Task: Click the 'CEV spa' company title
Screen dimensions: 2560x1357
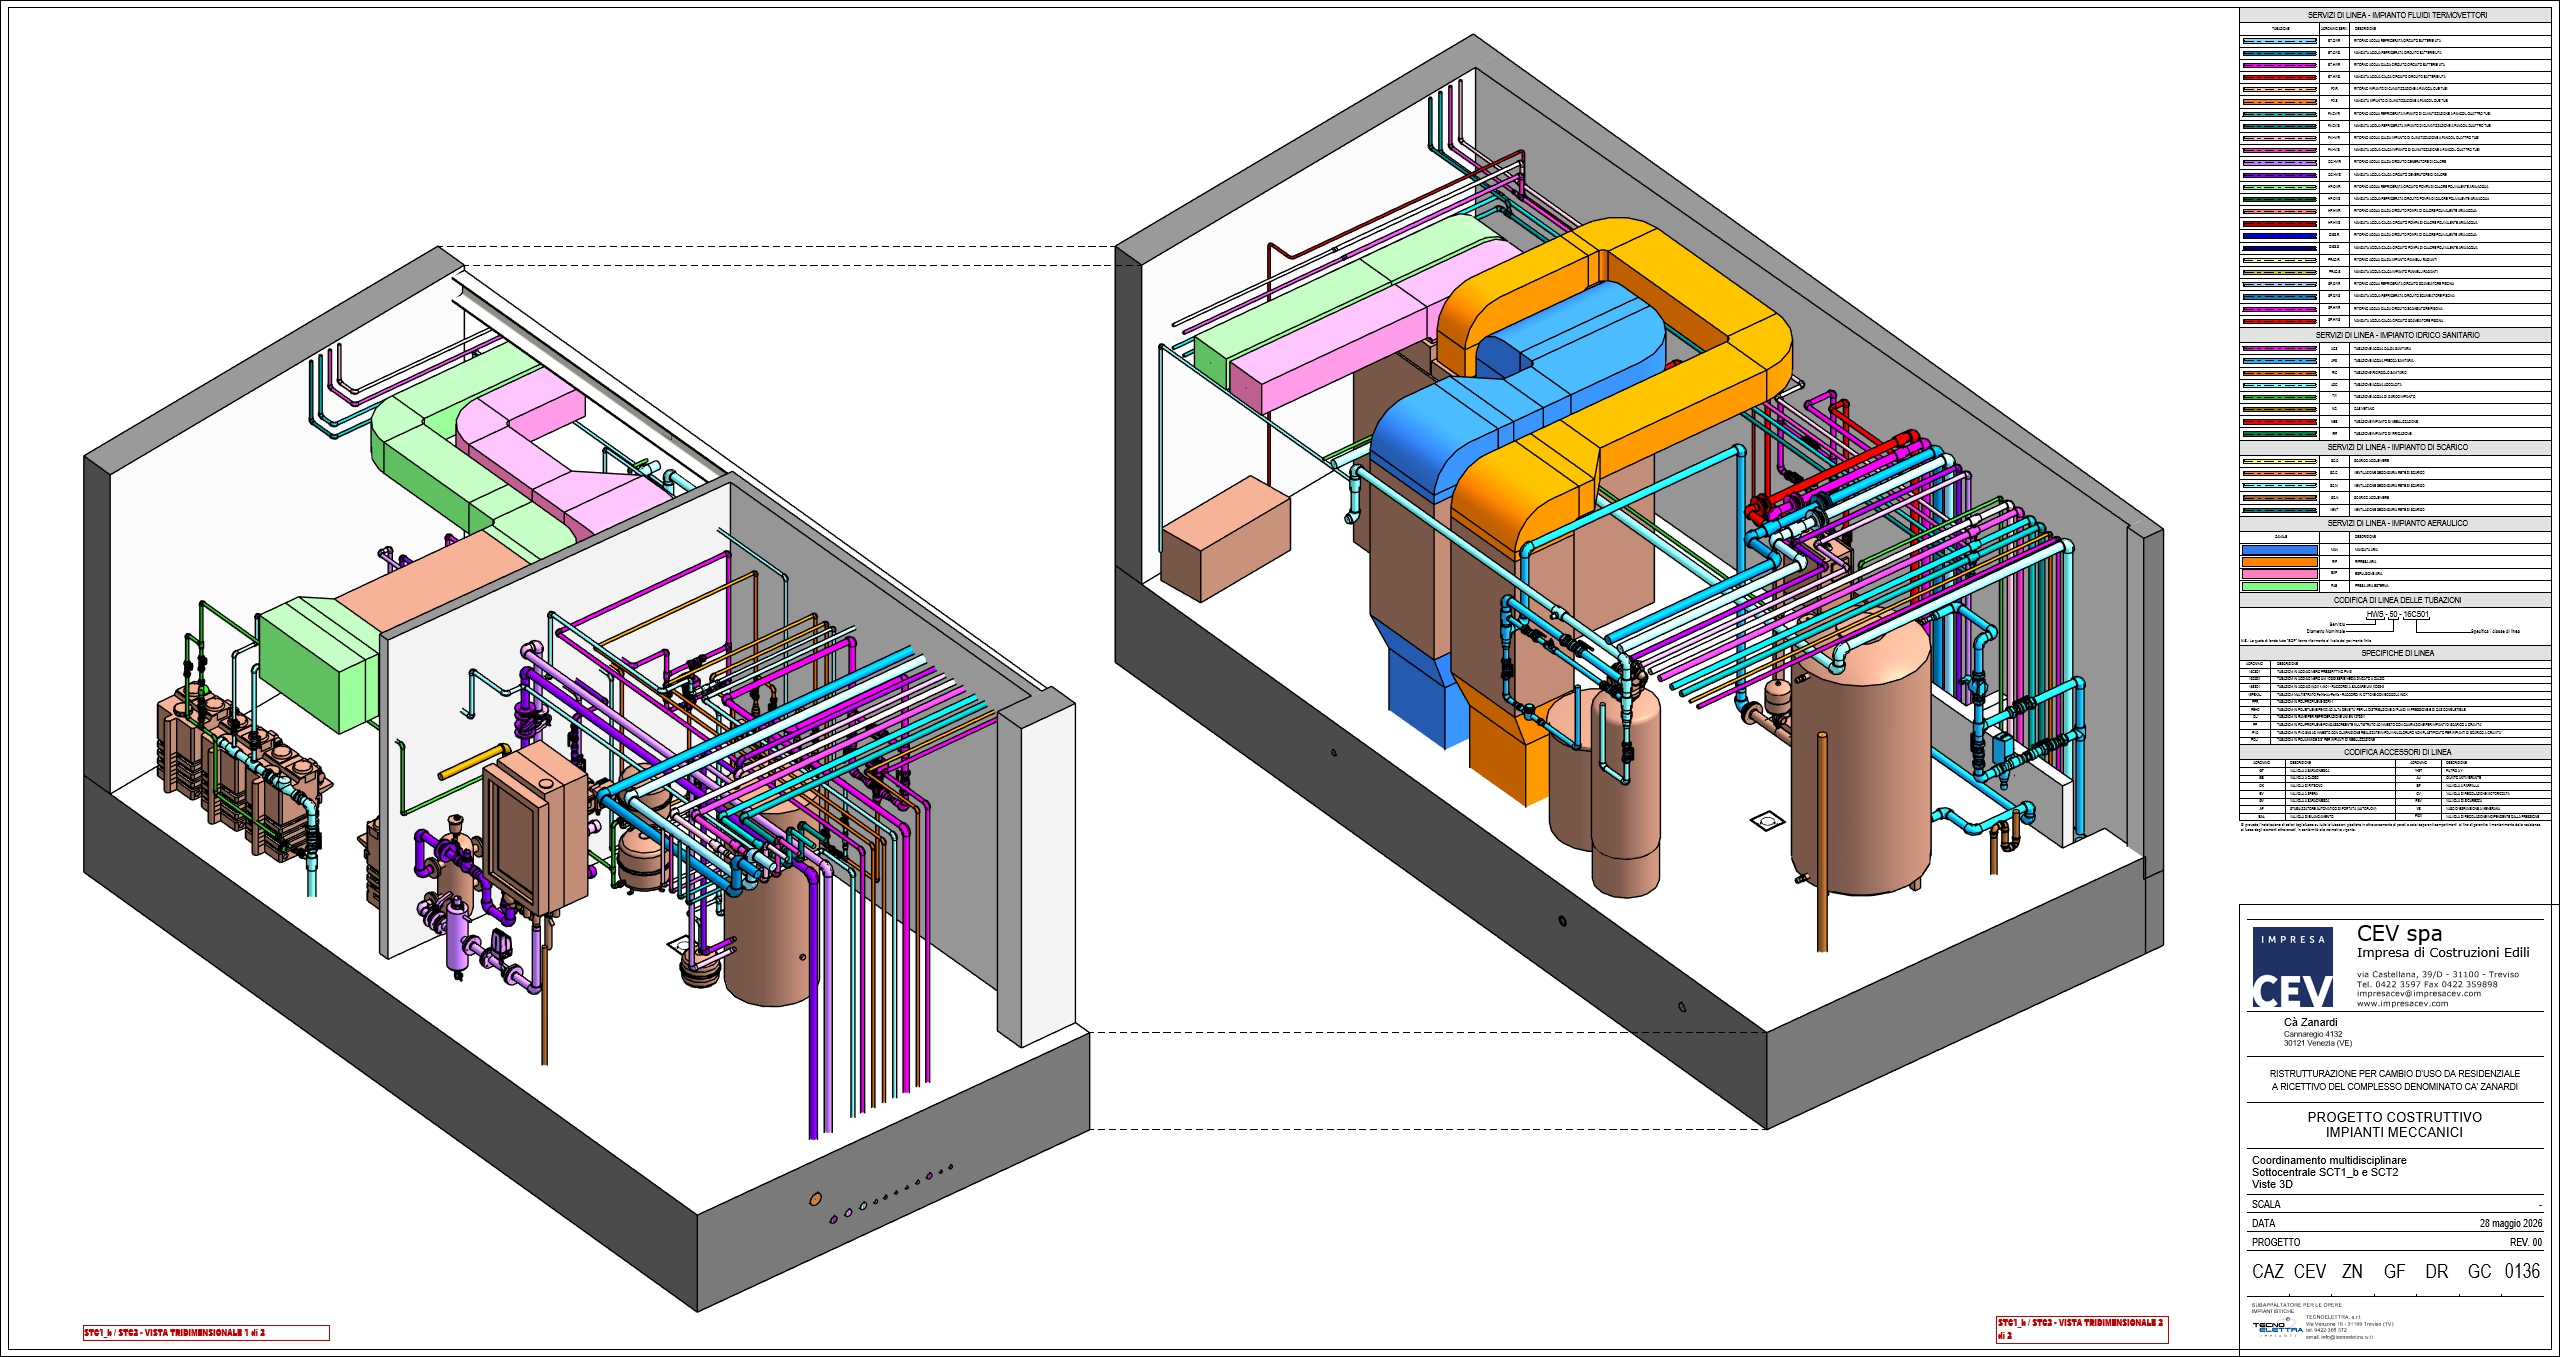Action: (2399, 933)
